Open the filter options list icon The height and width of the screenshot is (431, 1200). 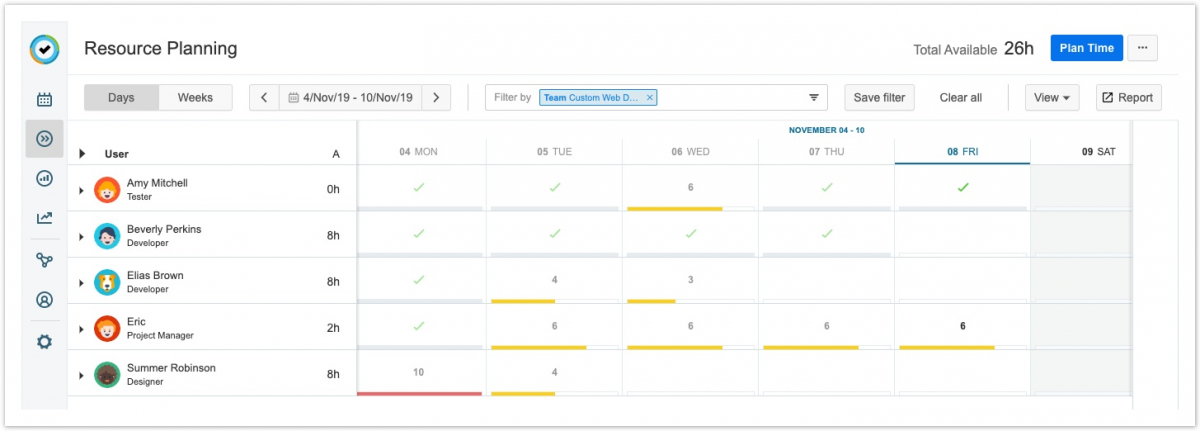coord(814,98)
